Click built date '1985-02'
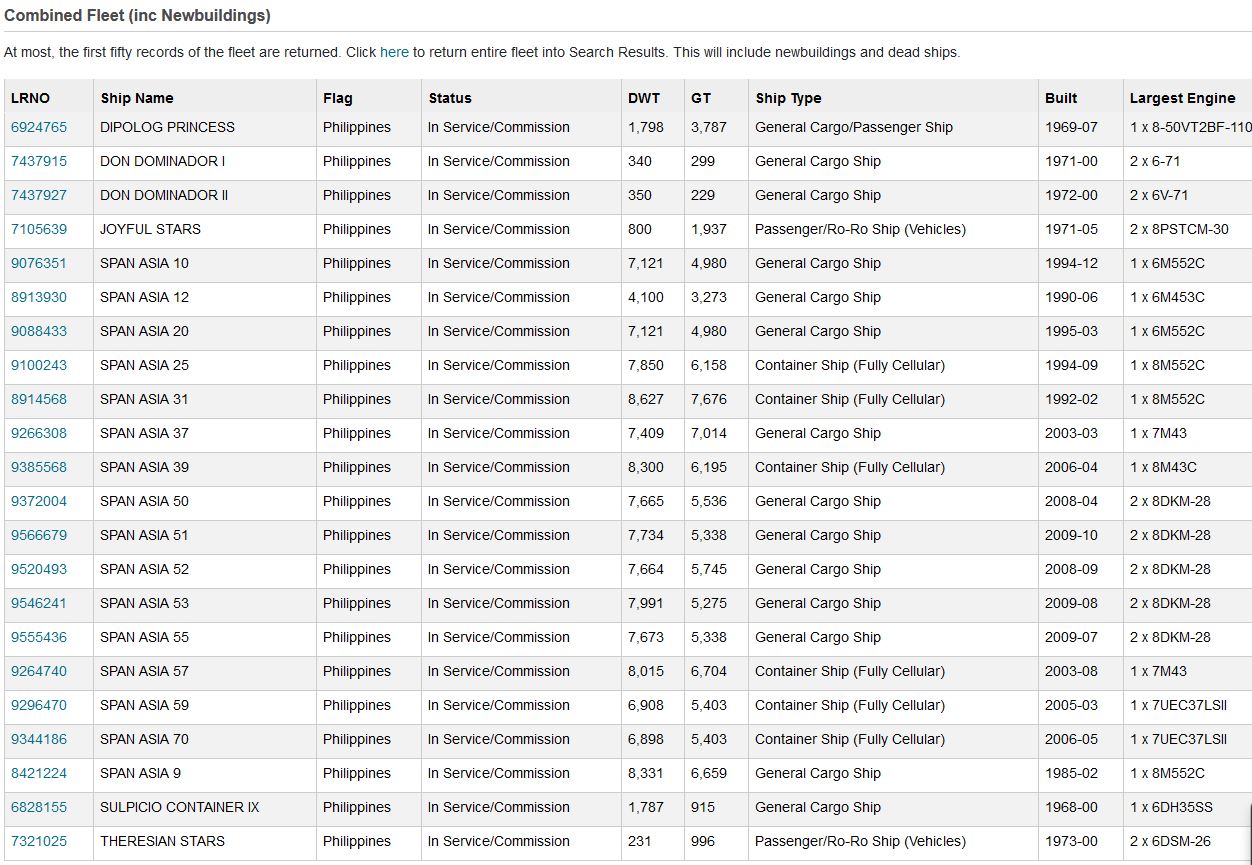Image resolution: width=1252 pixels, height=865 pixels. [1071, 773]
